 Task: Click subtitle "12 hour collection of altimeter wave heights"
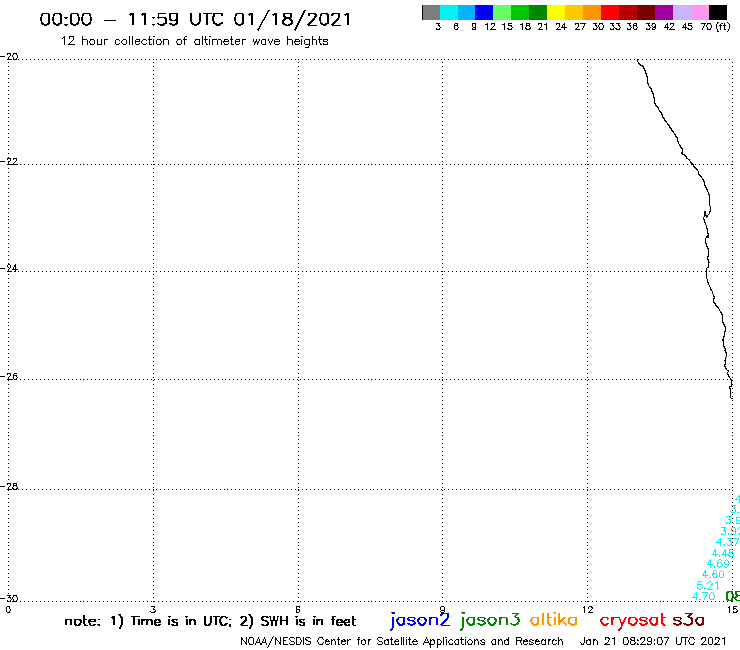pos(194,41)
